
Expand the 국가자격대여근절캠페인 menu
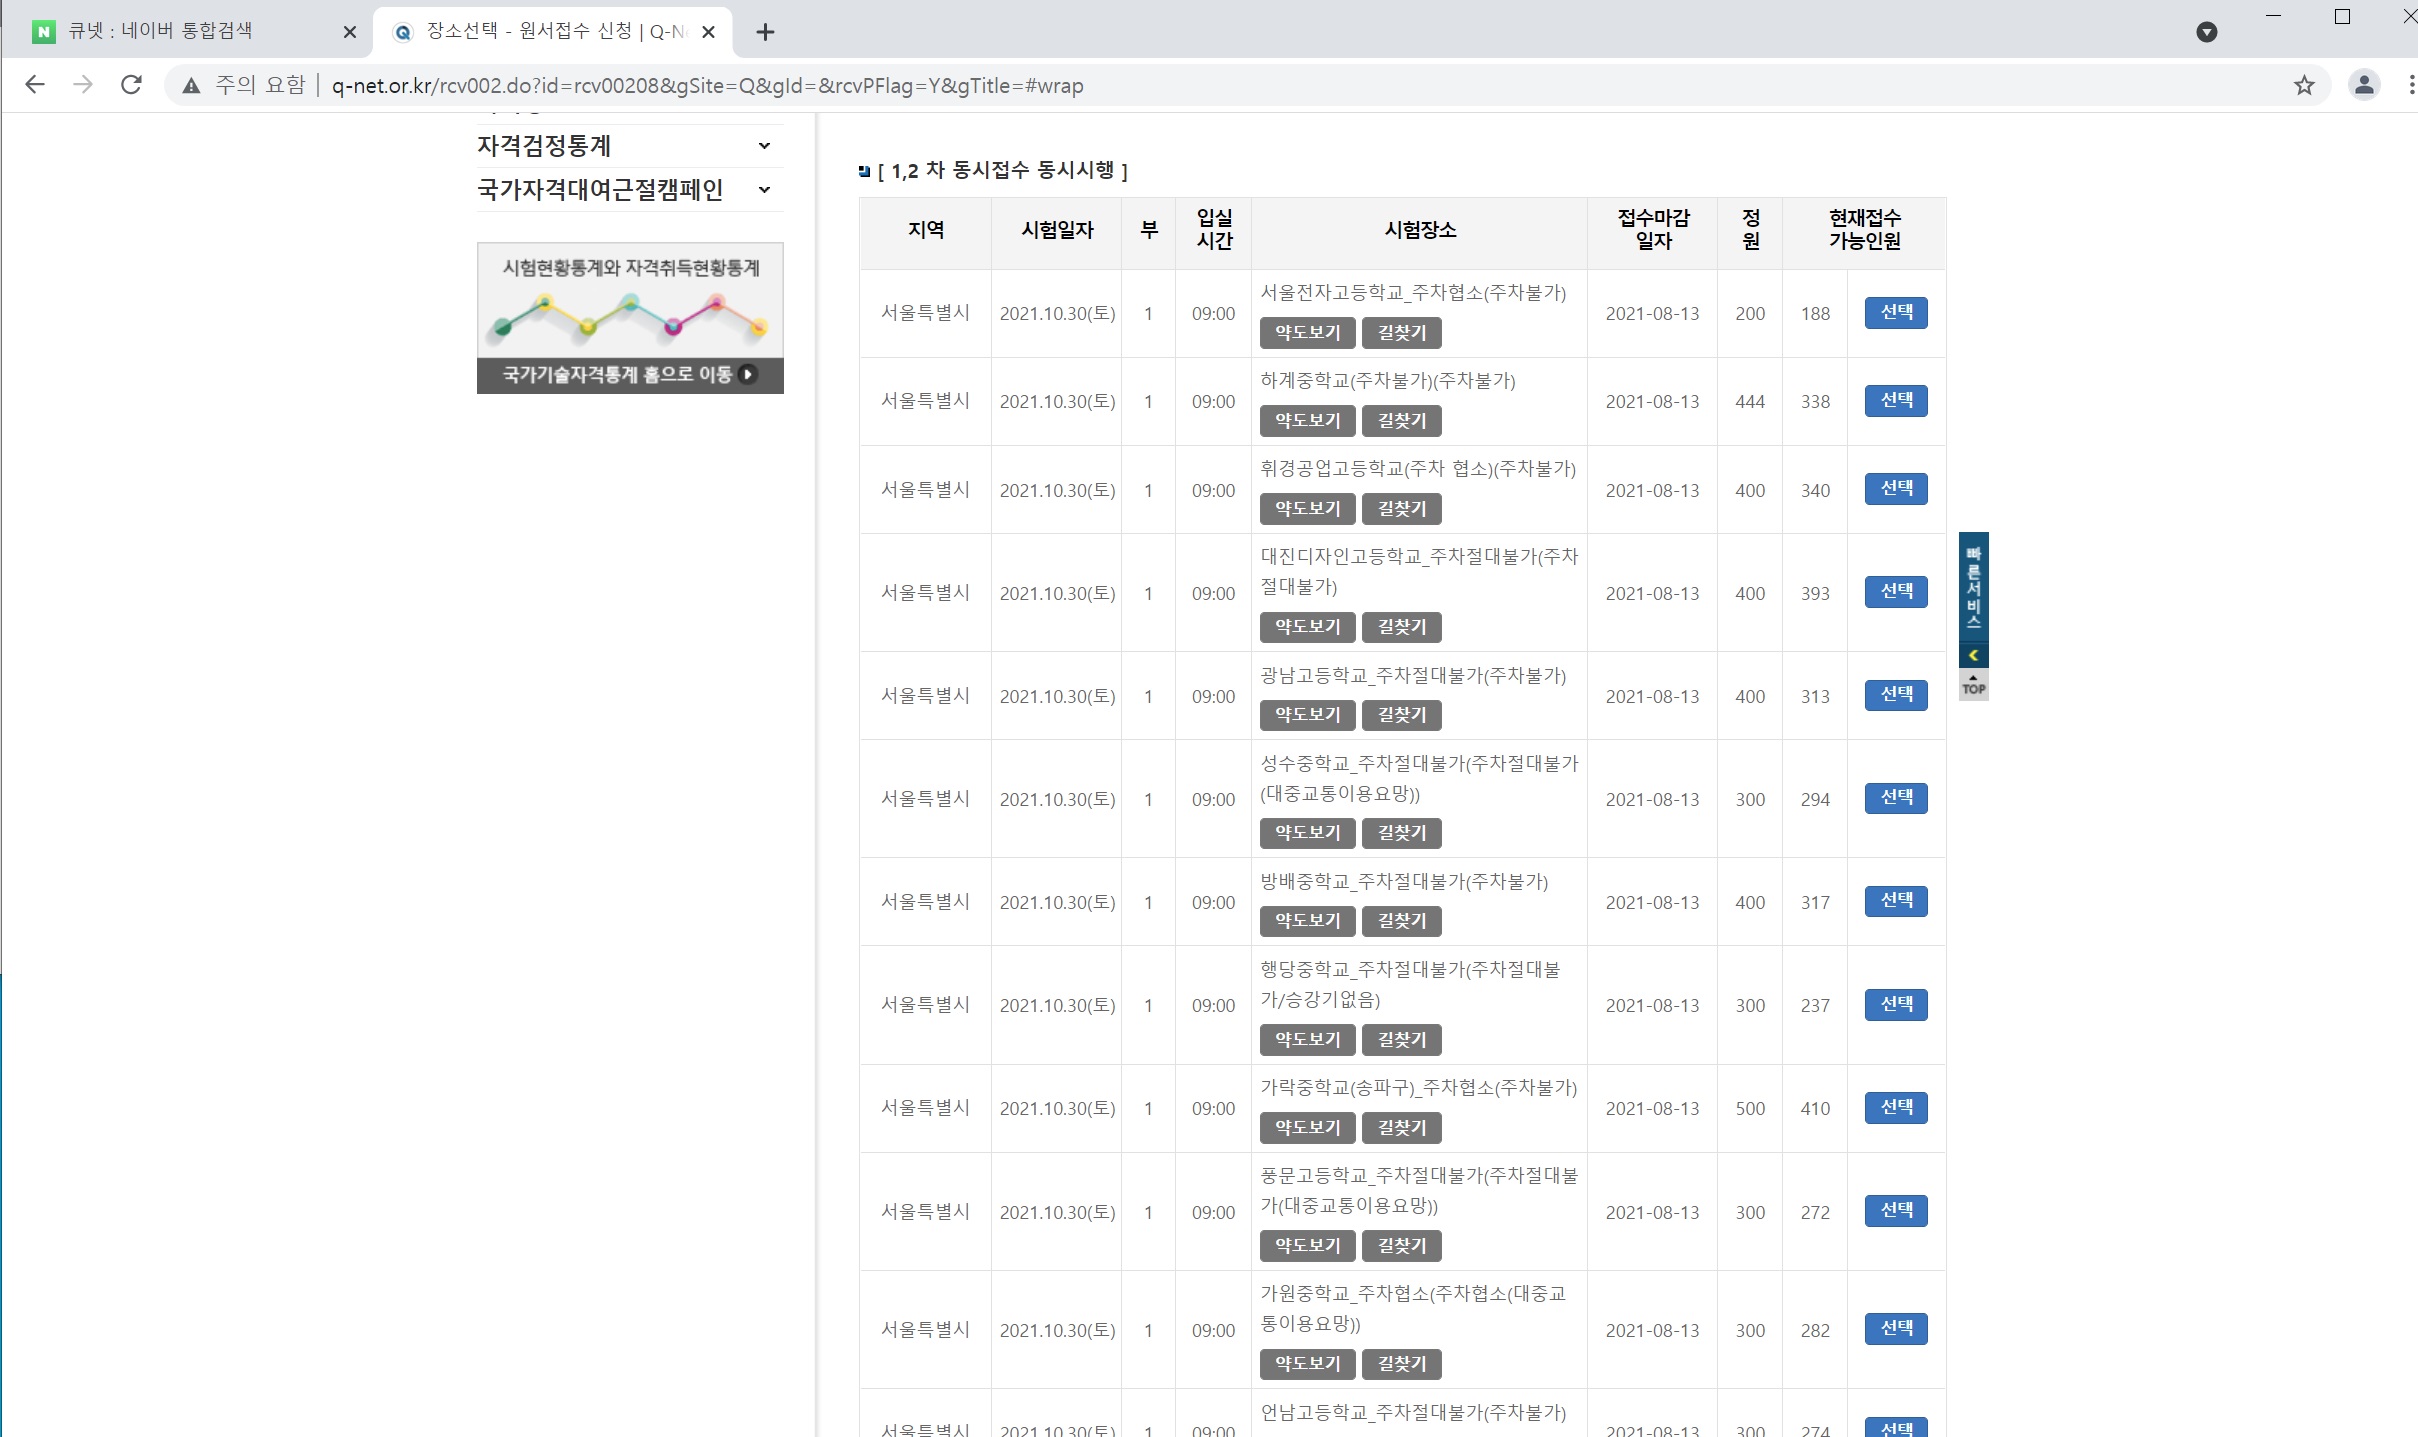click(764, 190)
